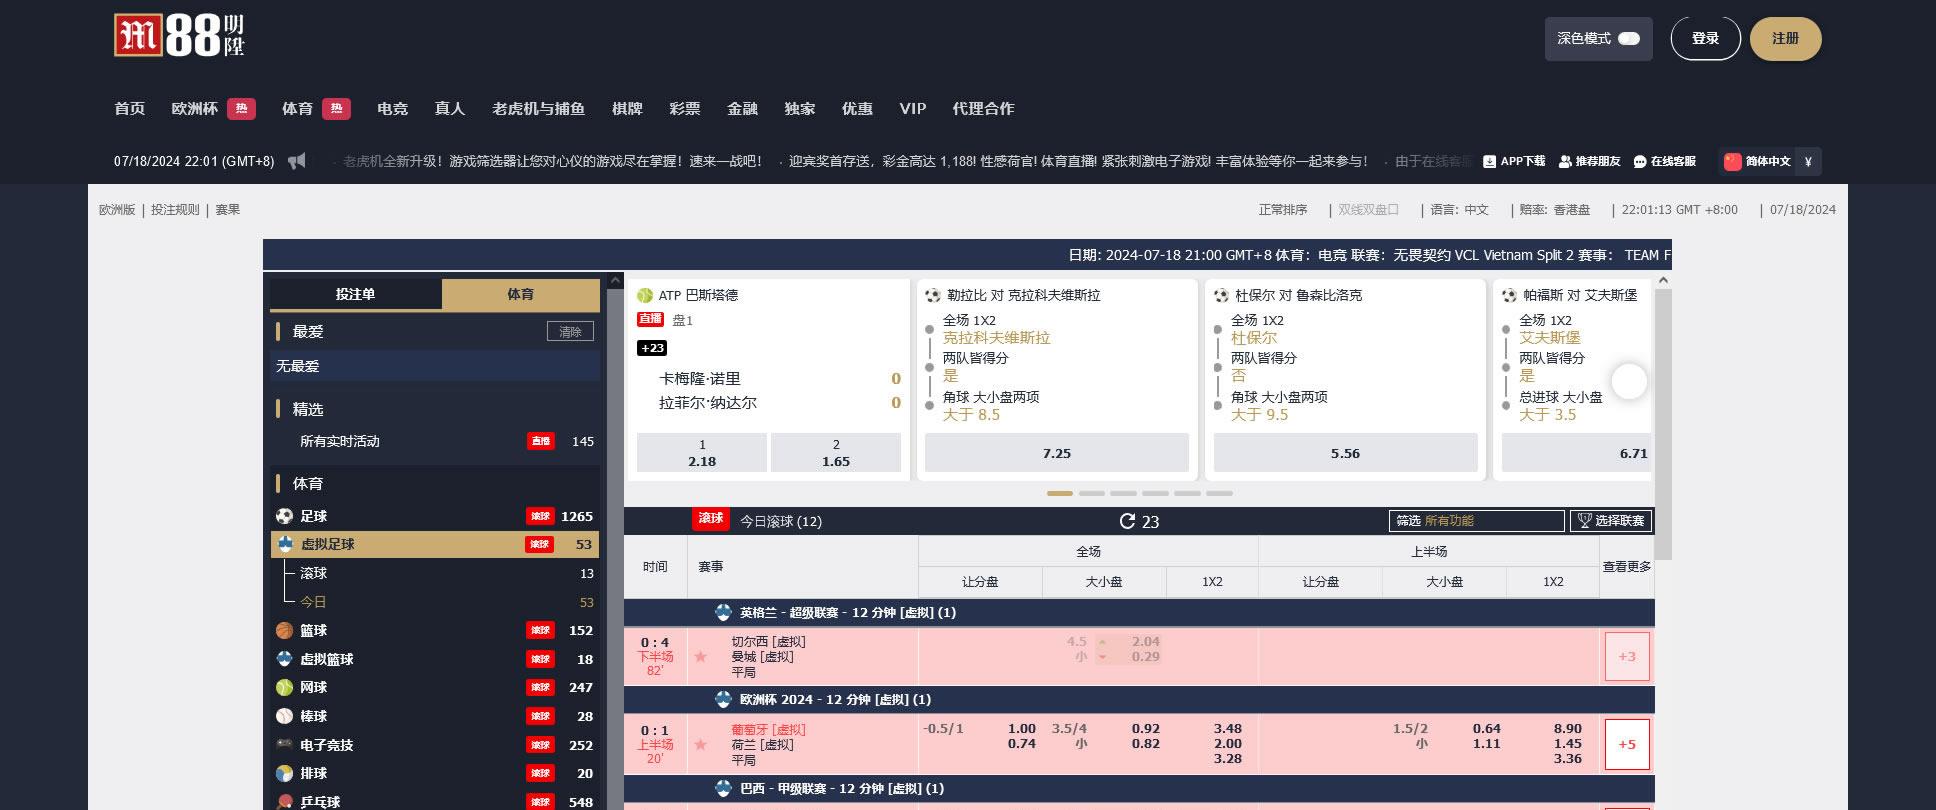Viewport: 1936px width, 810px height.
Task: Click the 电子竞技 esports gamepad icon
Action: tap(284, 745)
